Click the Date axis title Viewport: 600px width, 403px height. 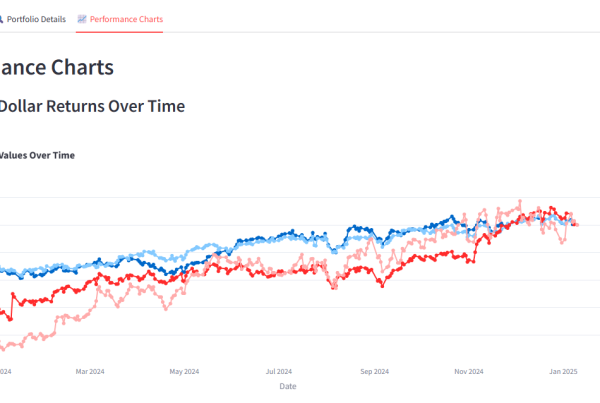pos(287,386)
